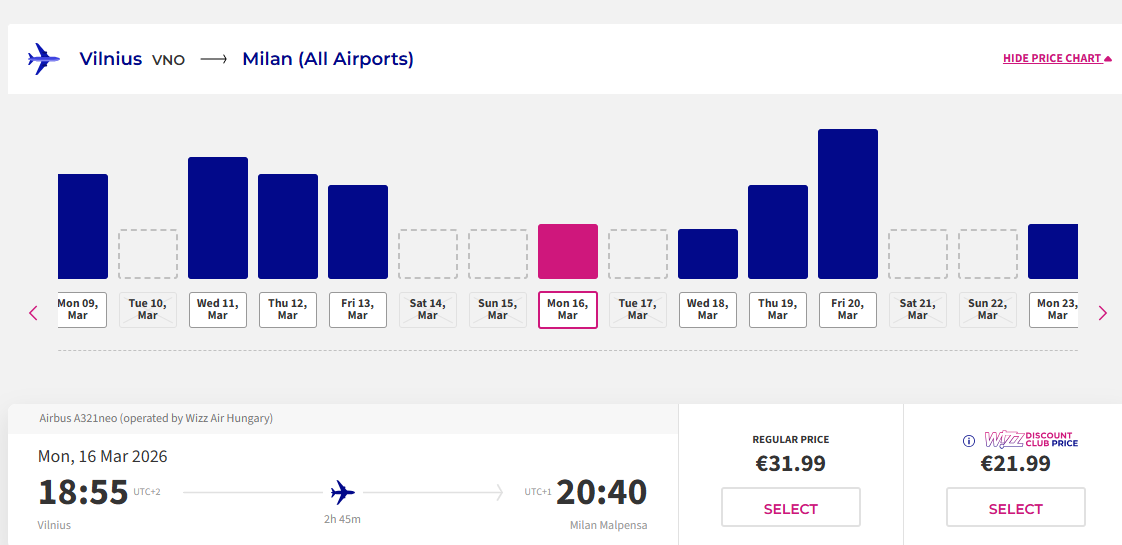
Task: Switch to Wed 18 Mar date
Action: [708, 309]
